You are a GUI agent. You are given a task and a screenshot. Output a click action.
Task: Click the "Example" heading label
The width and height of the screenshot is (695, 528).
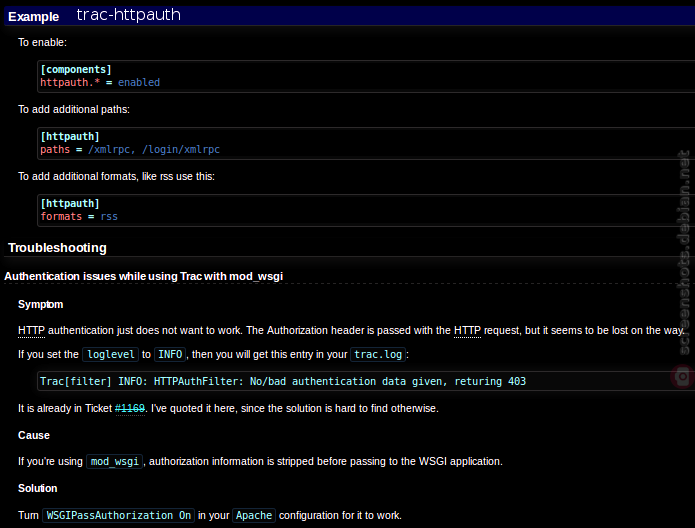(34, 17)
